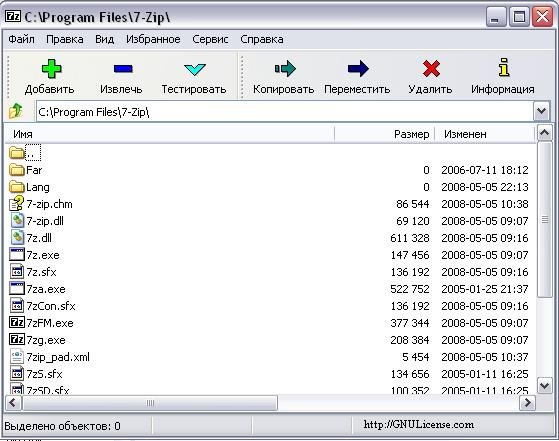Click the 7zFM.exe 7z icon

click(x=17, y=322)
